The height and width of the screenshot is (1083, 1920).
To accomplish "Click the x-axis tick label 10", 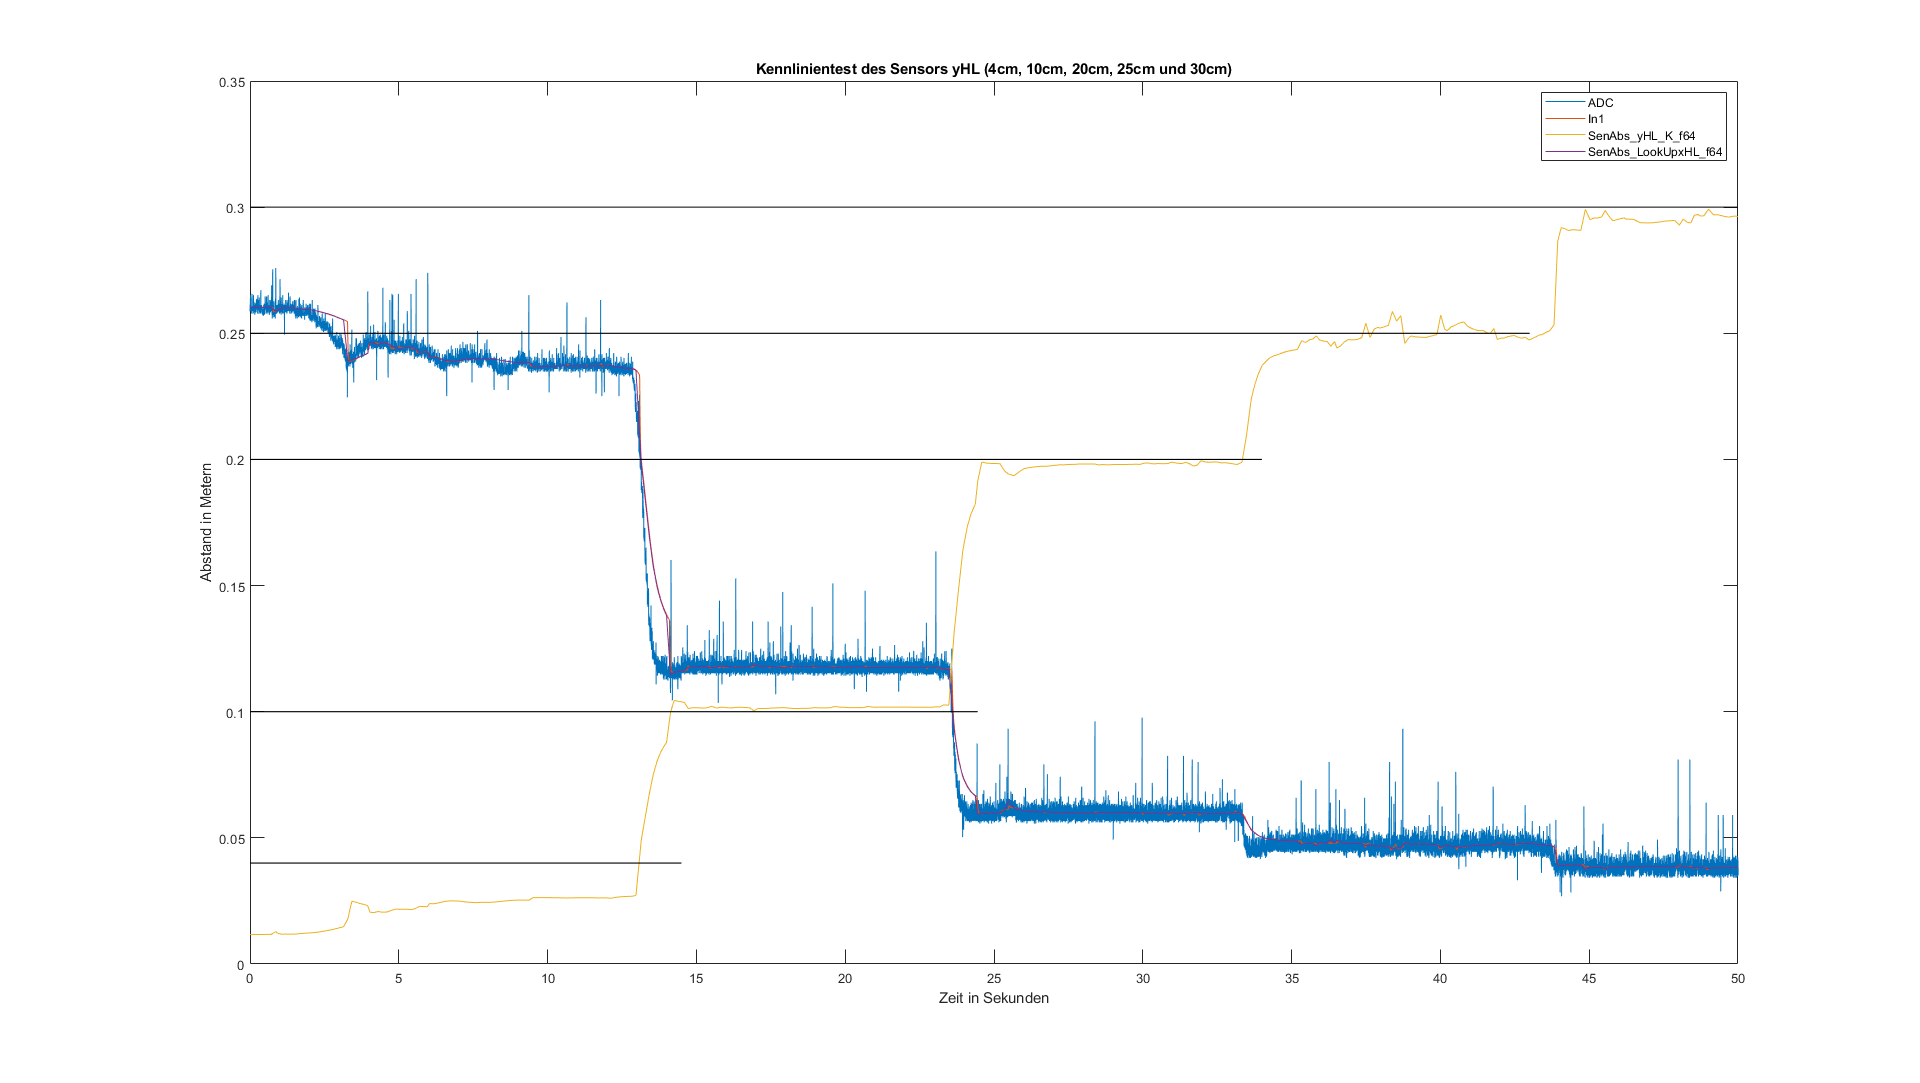I will pyautogui.click(x=547, y=978).
